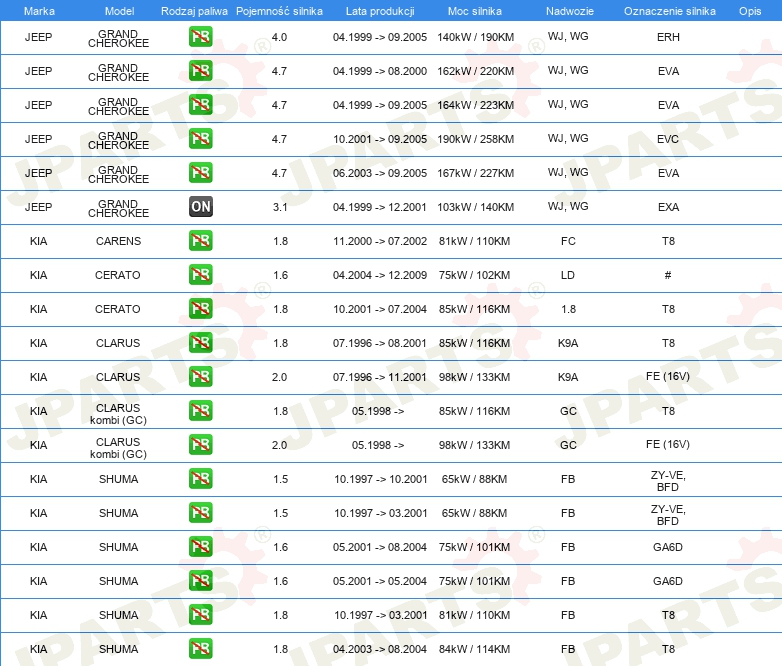The height and width of the screenshot is (666, 782).
Task: Click the 140kW / 190KM power cell
Action: pos(476,37)
